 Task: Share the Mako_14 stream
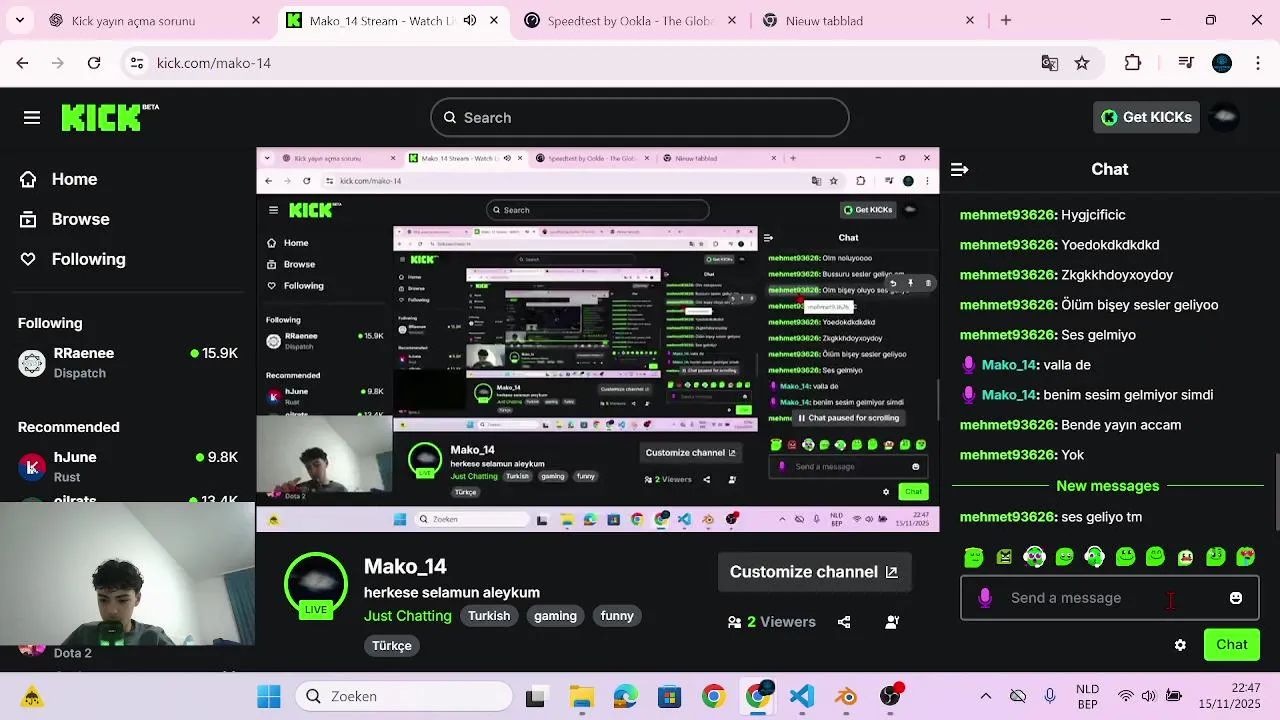tap(844, 622)
